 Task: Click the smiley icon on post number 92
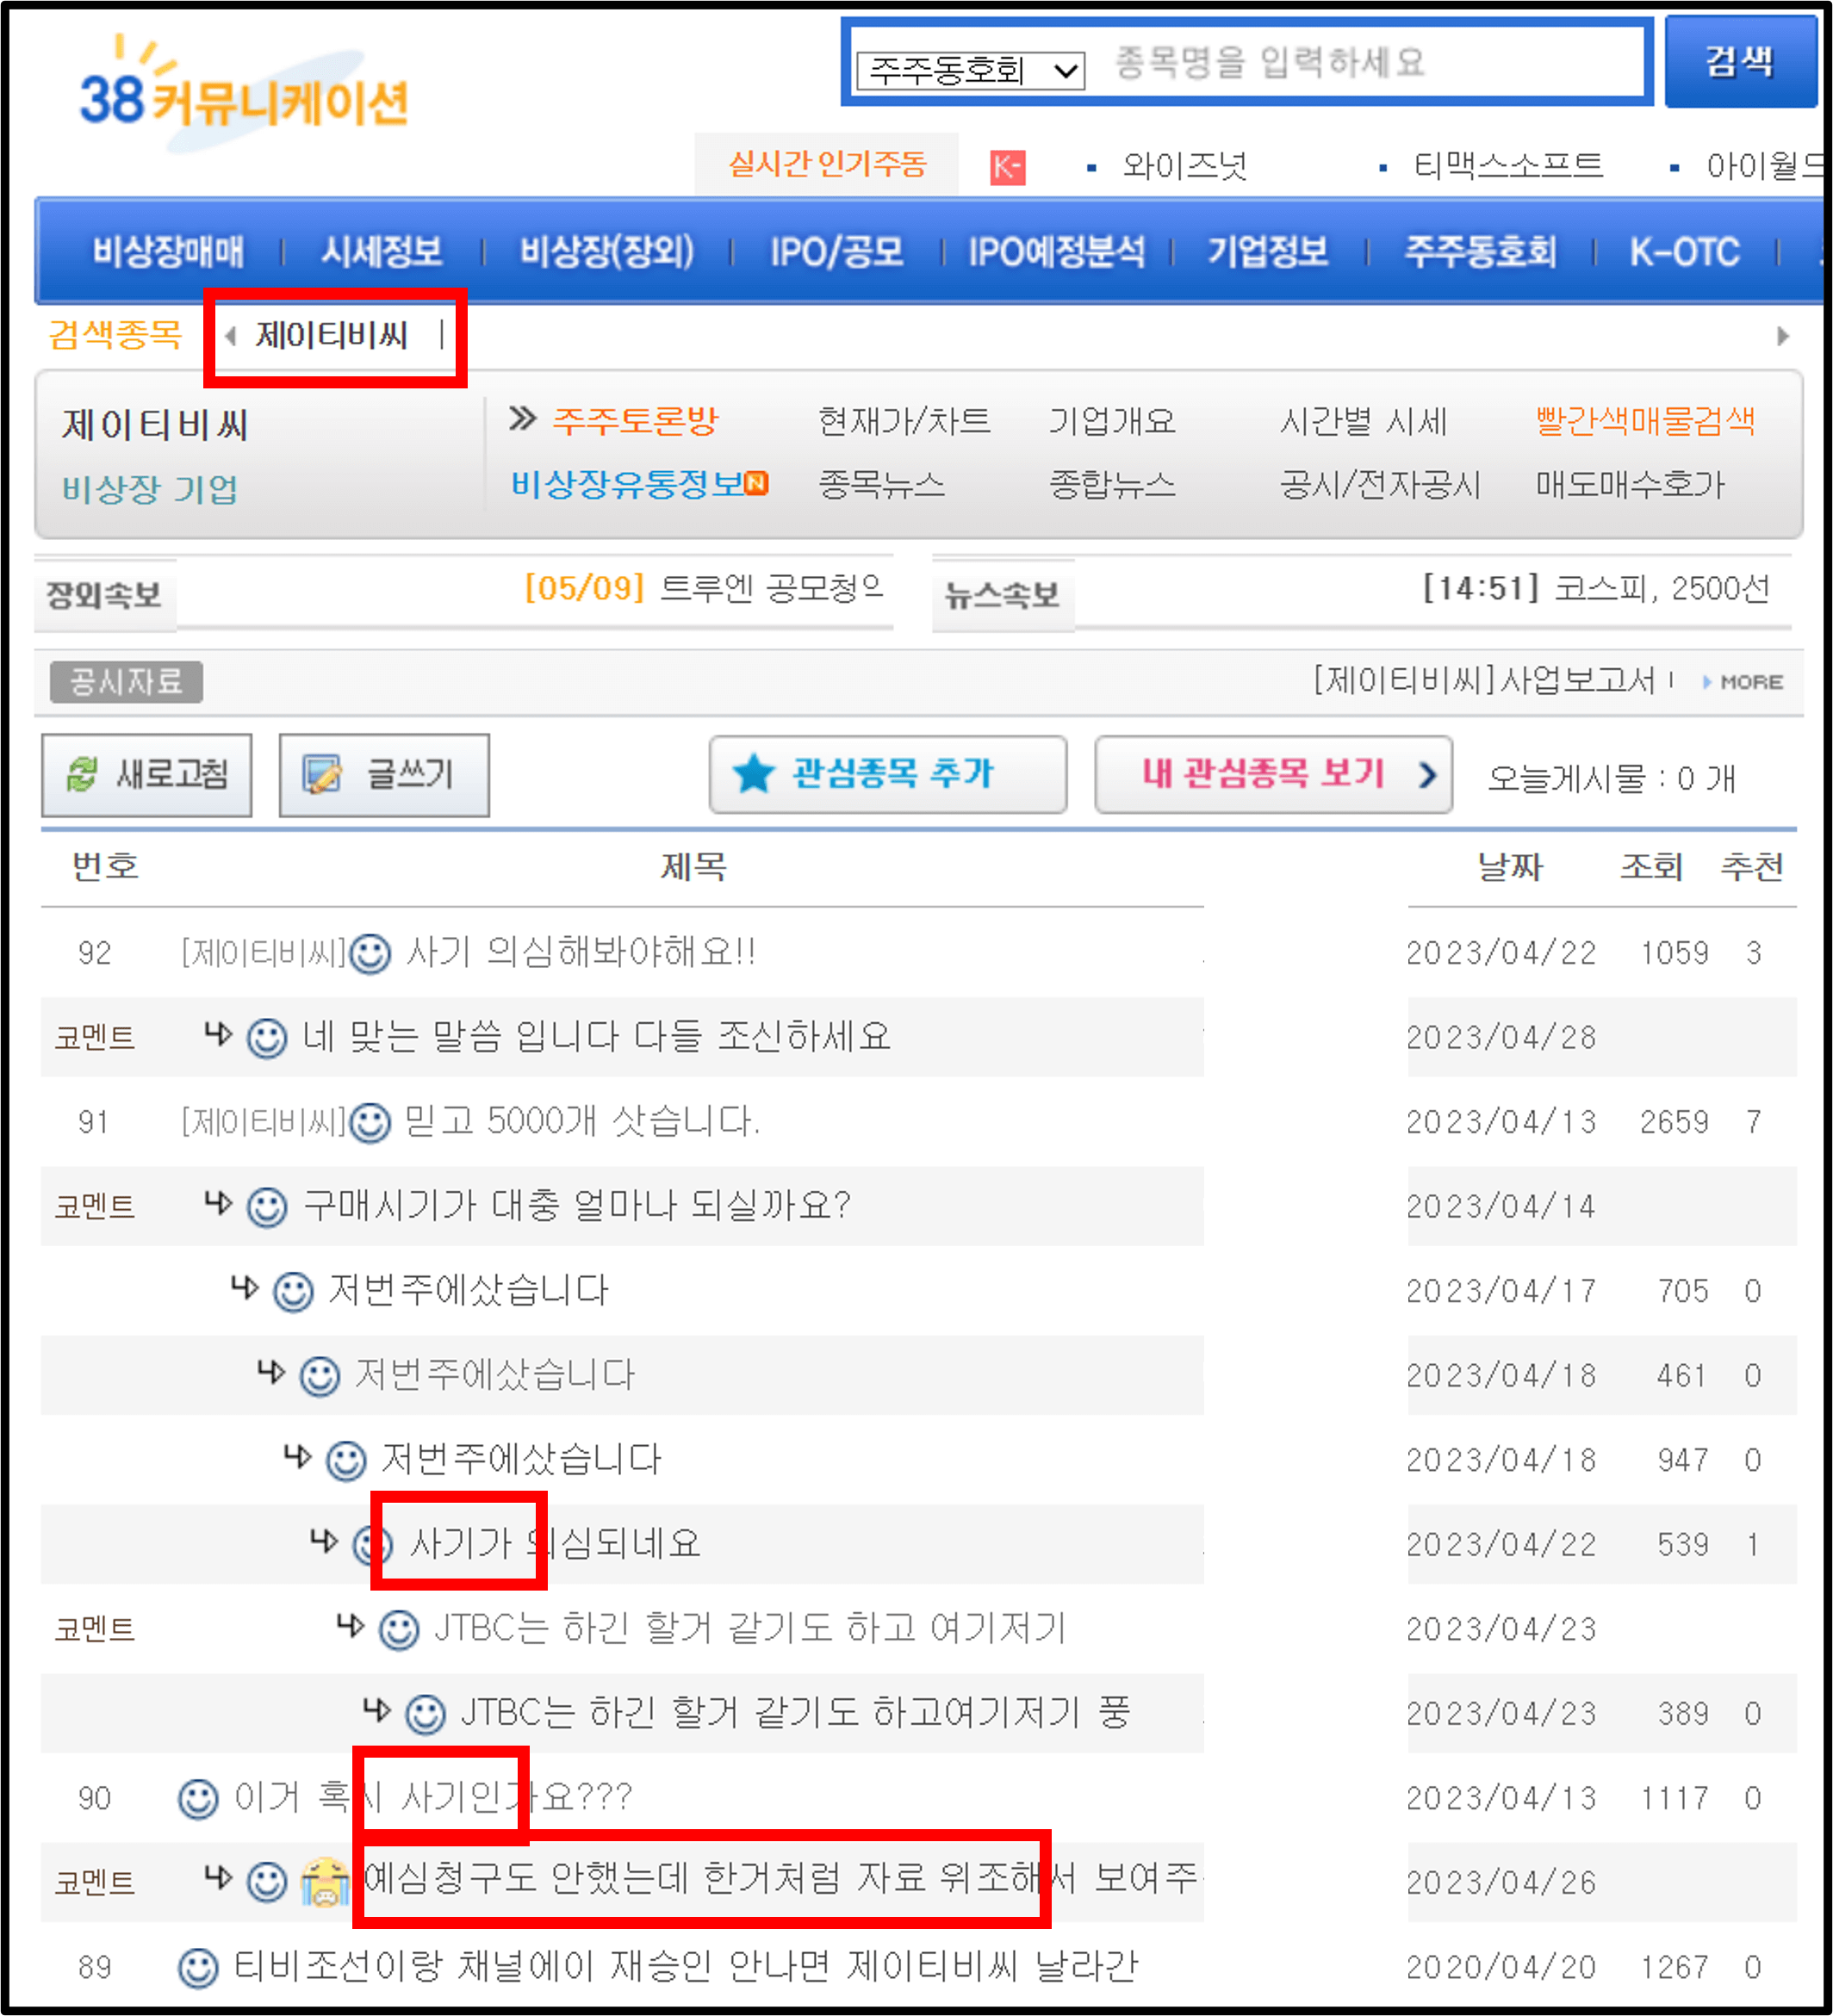pos(371,955)
